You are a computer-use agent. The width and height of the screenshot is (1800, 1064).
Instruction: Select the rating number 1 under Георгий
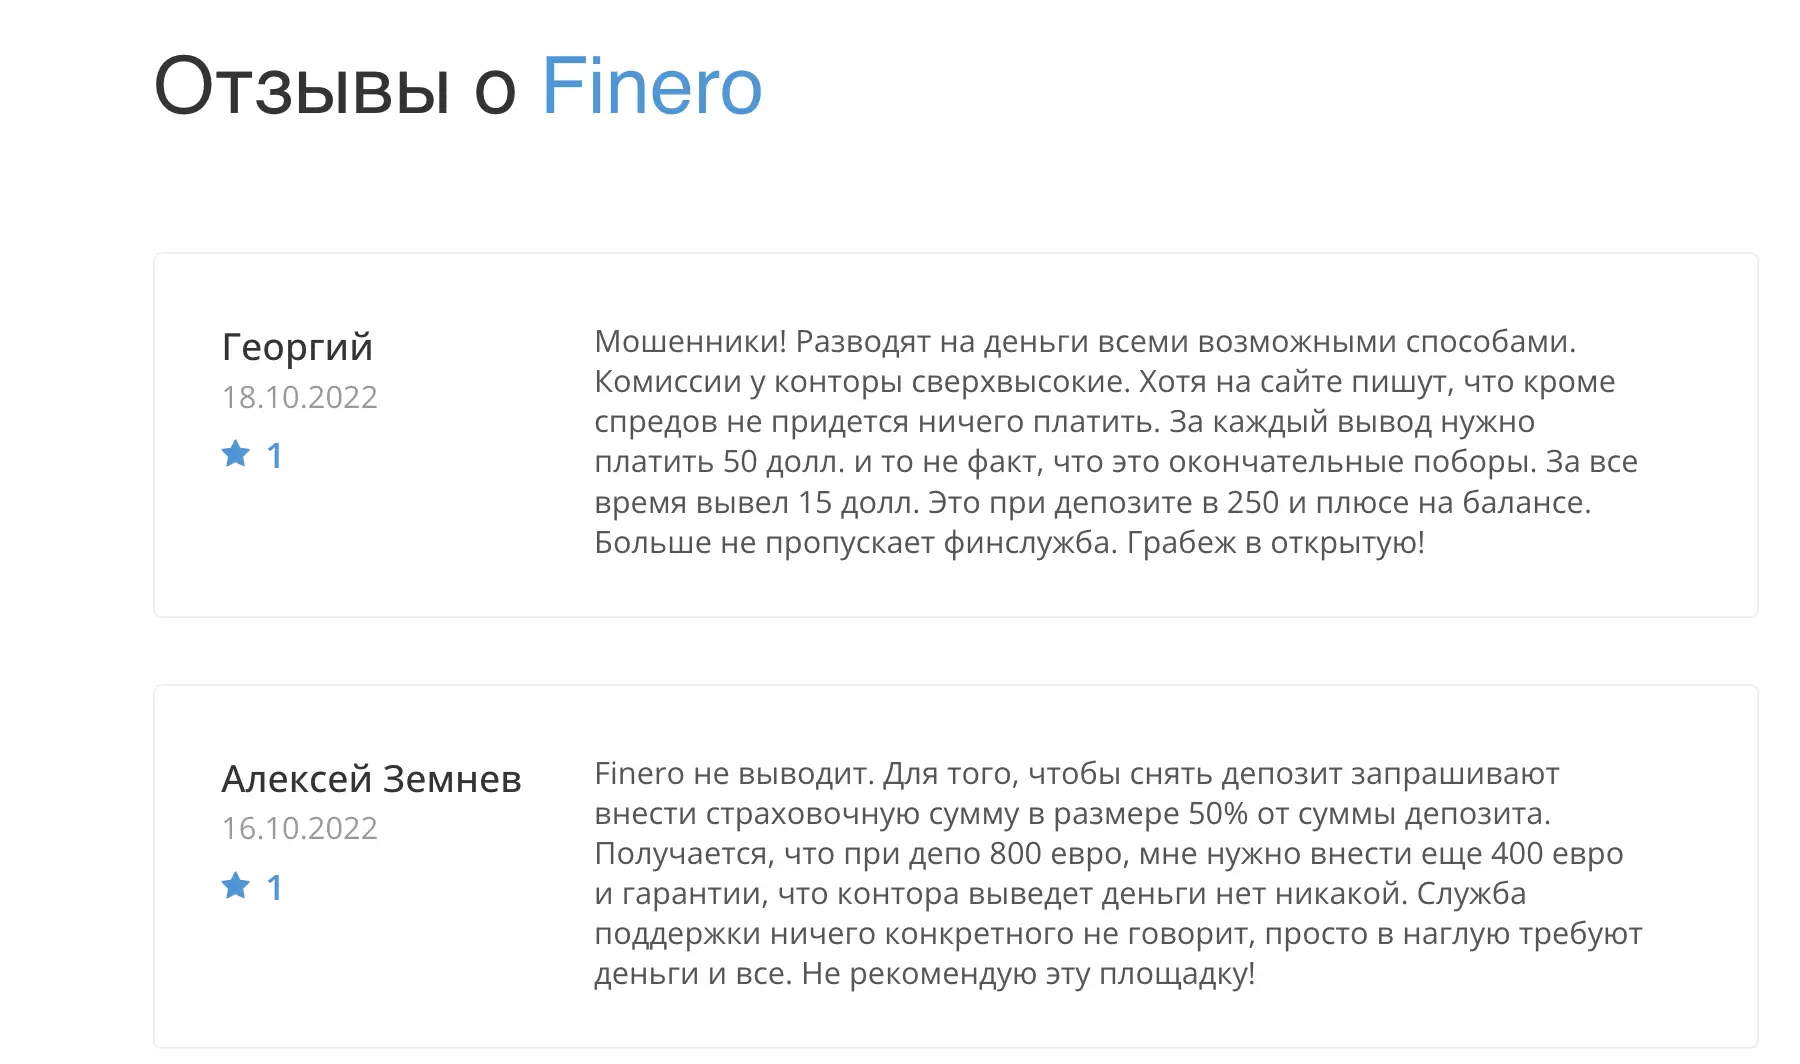pyautogui.click(x=275, y=456)
